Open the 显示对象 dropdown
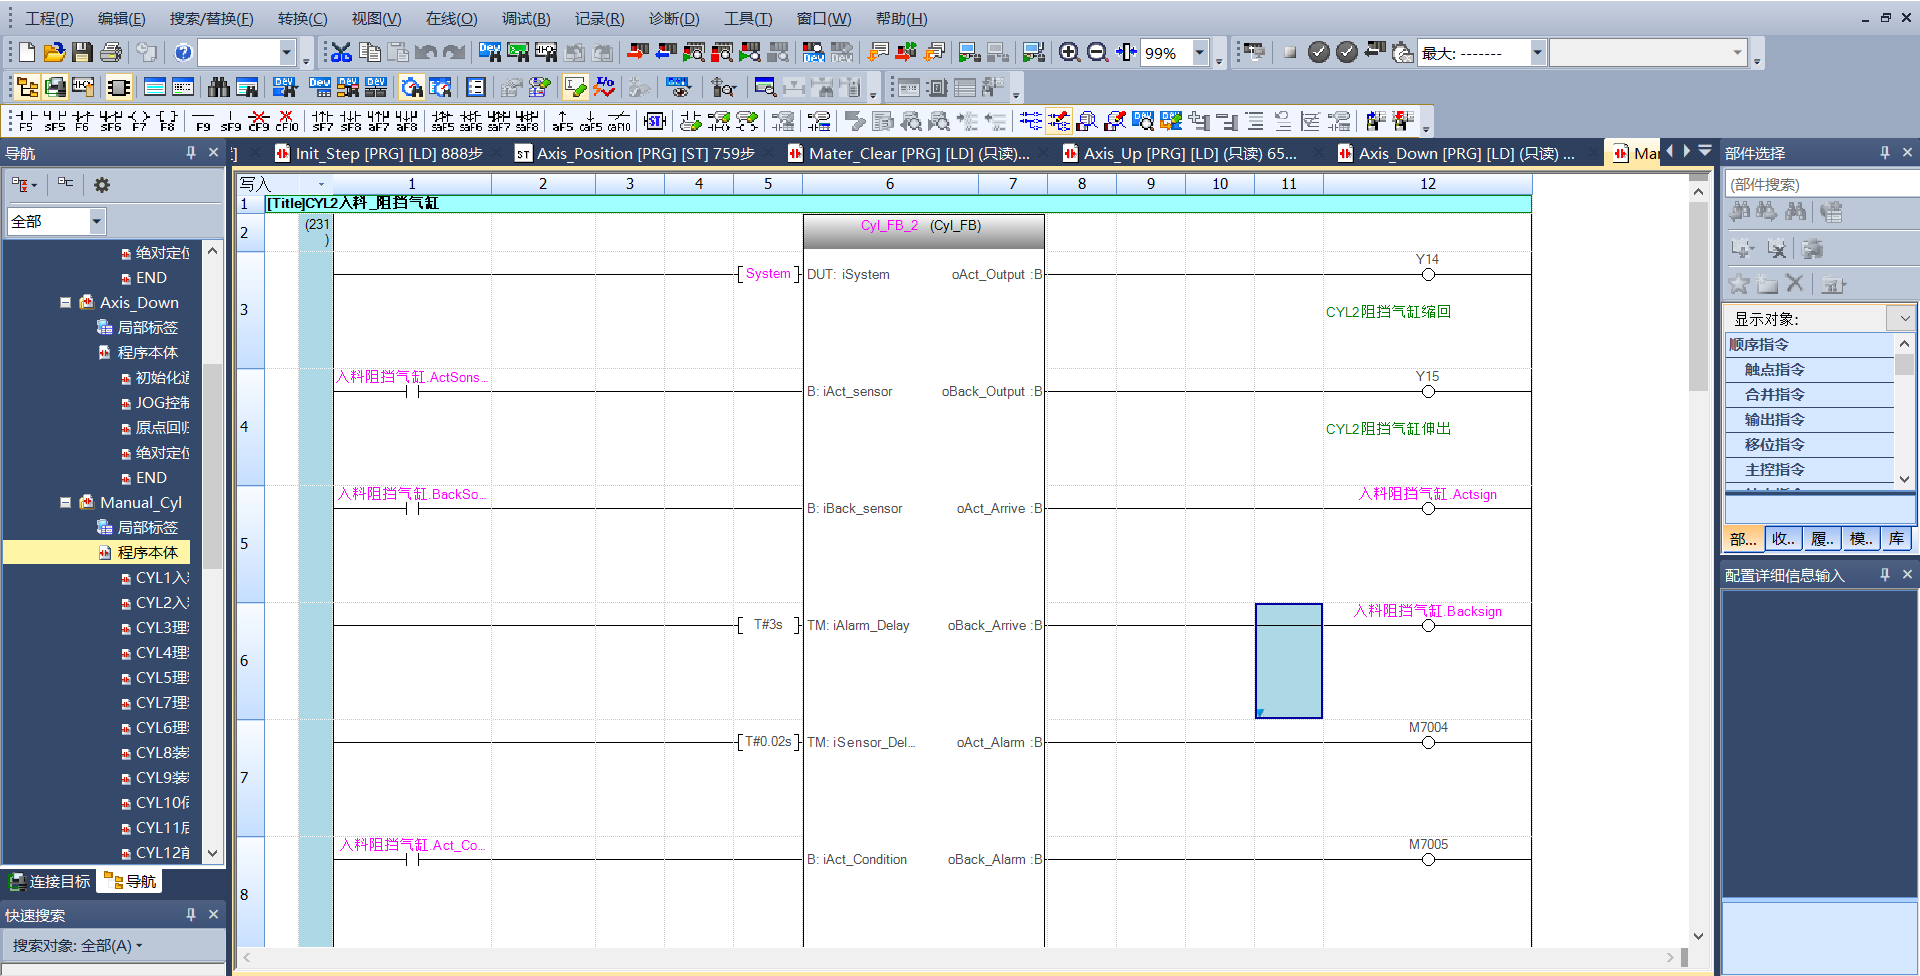The width and height of the screenshot is (1920, 976). coord(1904,319)
